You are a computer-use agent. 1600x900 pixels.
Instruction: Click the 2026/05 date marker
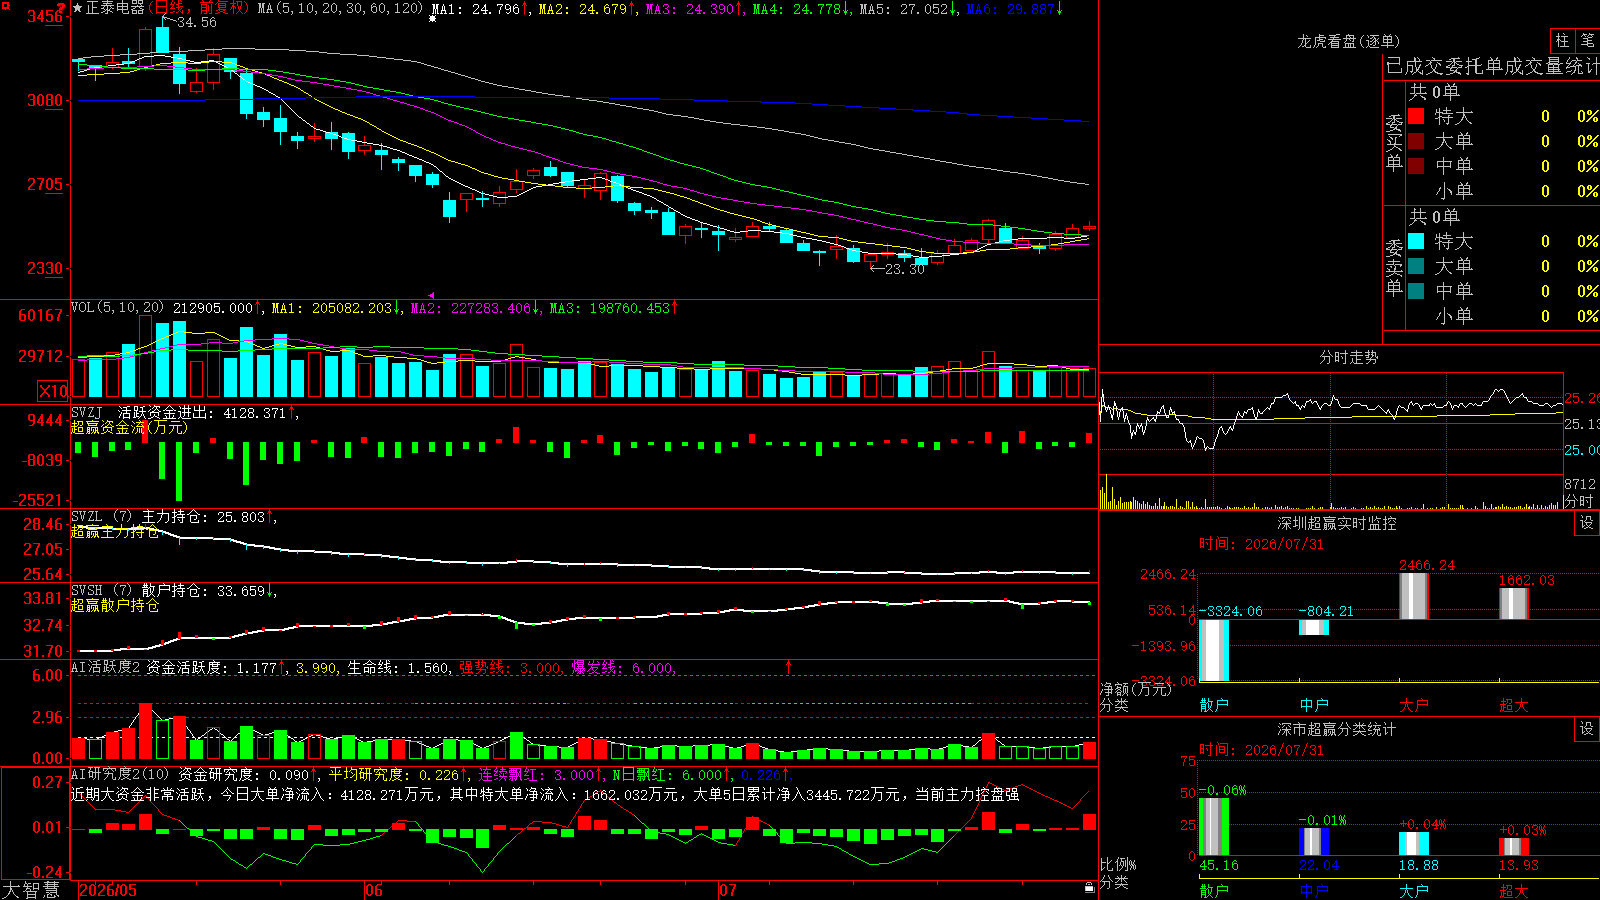click(x=108, y=890)
